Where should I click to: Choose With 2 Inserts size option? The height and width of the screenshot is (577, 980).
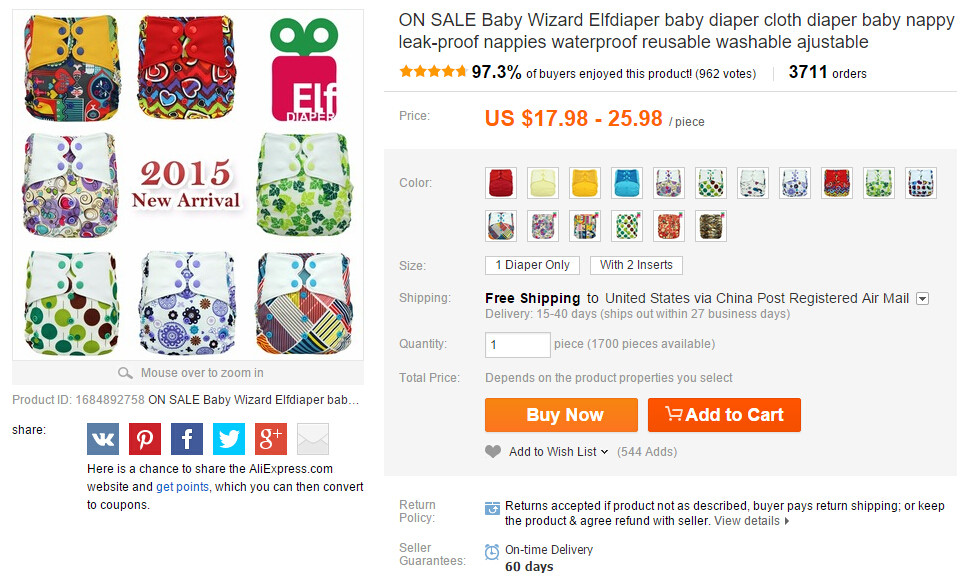pyautogui.click(x=636, y=265)
